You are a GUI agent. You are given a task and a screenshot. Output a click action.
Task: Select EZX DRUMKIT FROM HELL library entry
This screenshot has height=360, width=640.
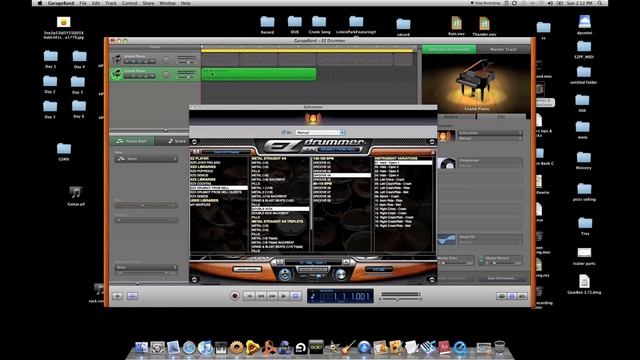219,188
